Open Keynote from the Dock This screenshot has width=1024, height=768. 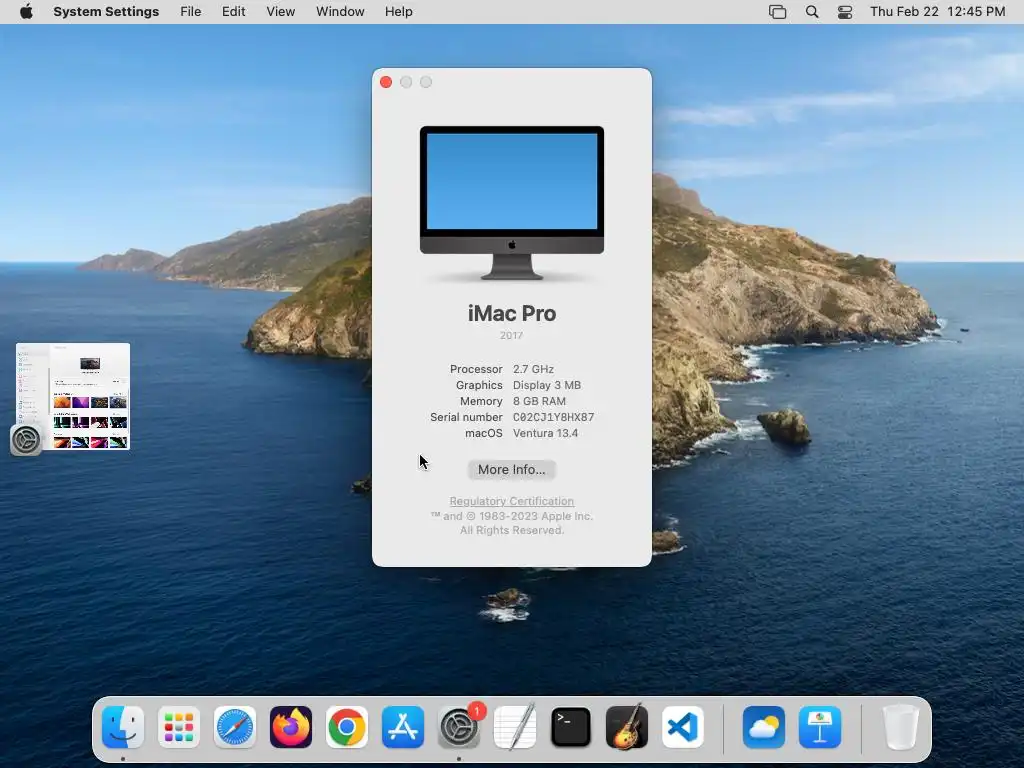pyautogui.click(x=820, y=727)
